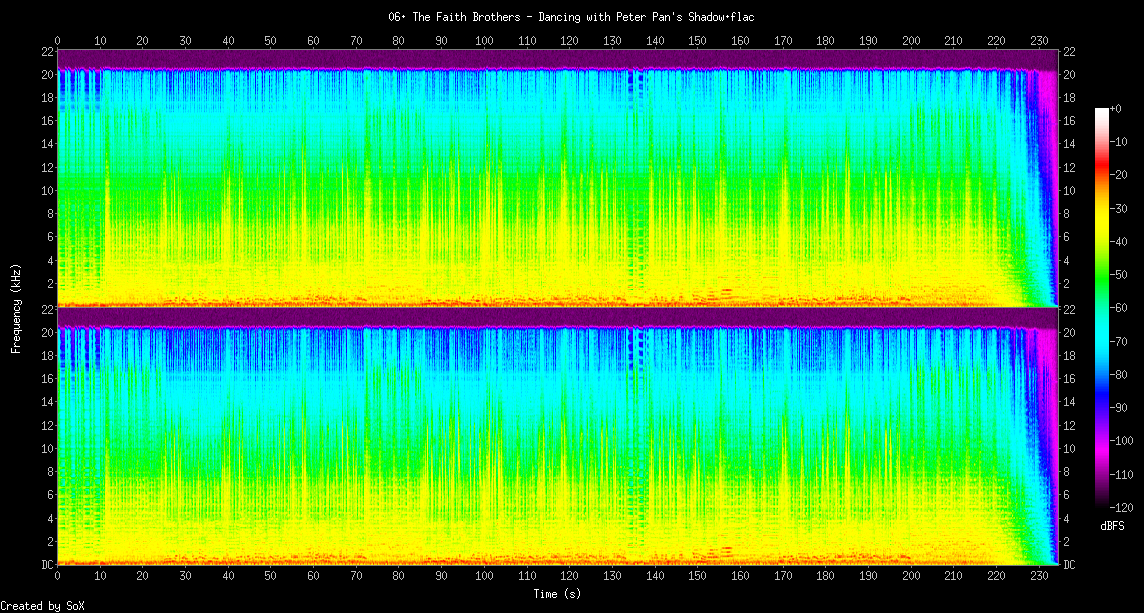Click the DC label at the bottom right
Viewport: 1144px width, 613px height.
click(1070, 565)
